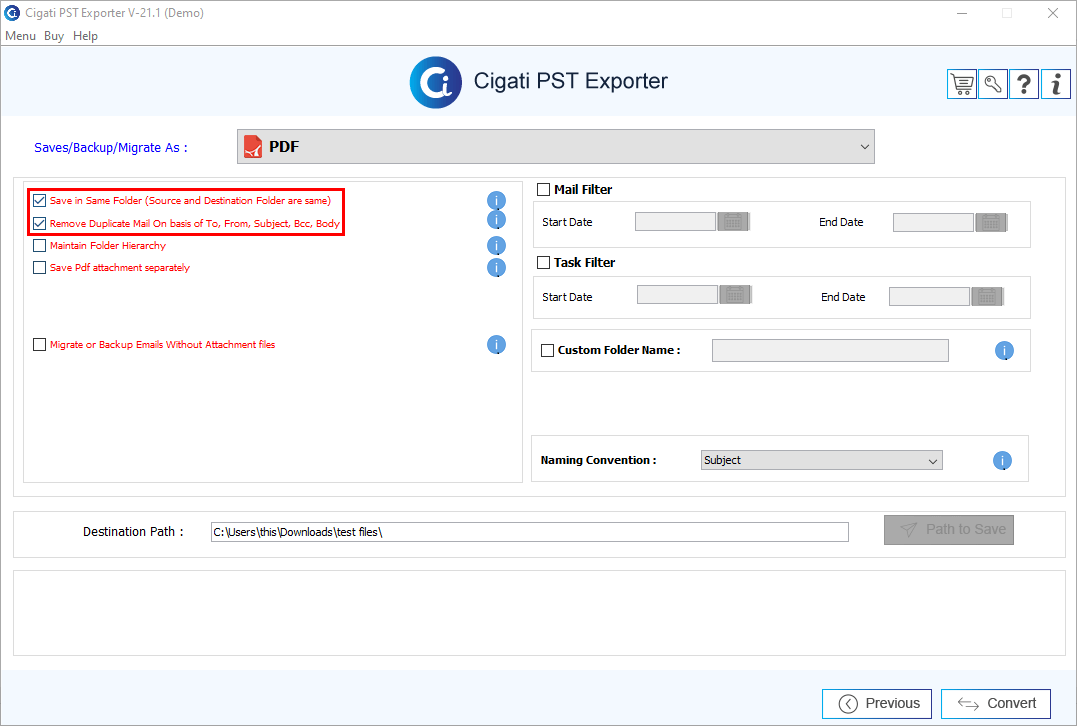Click the Mail Filter End Date field
Image resolution: width=1077 pixels, height=726 pixels.
point(933,223)
